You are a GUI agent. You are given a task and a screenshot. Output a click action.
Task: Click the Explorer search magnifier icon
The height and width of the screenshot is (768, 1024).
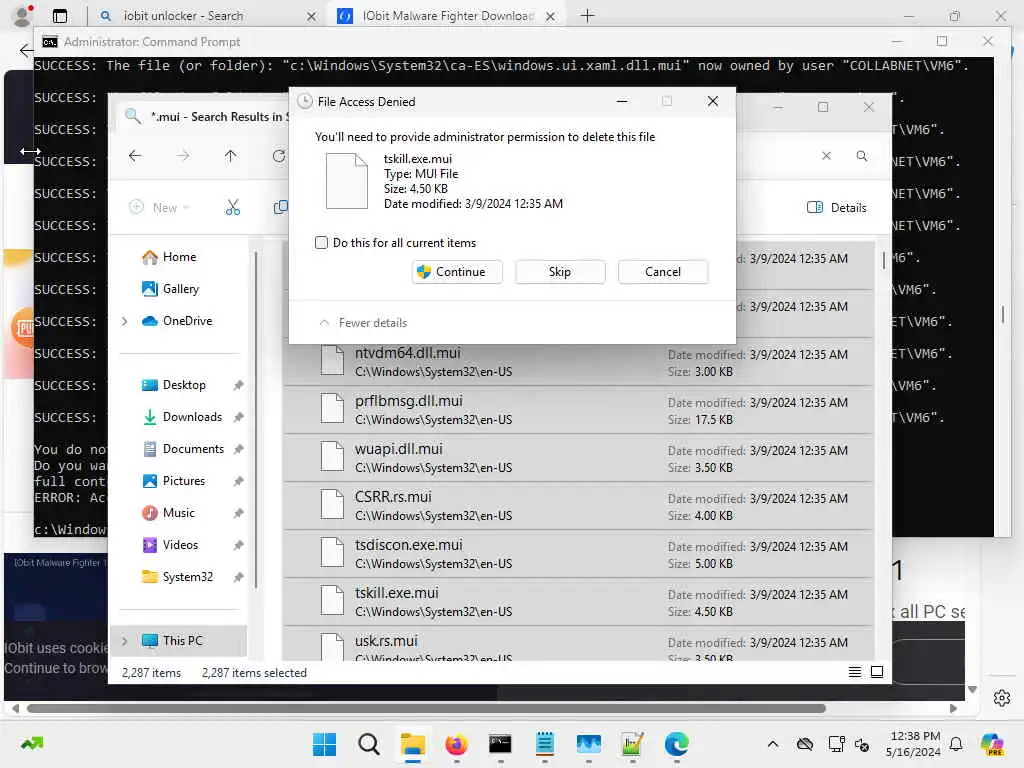(x=862, y=156)
